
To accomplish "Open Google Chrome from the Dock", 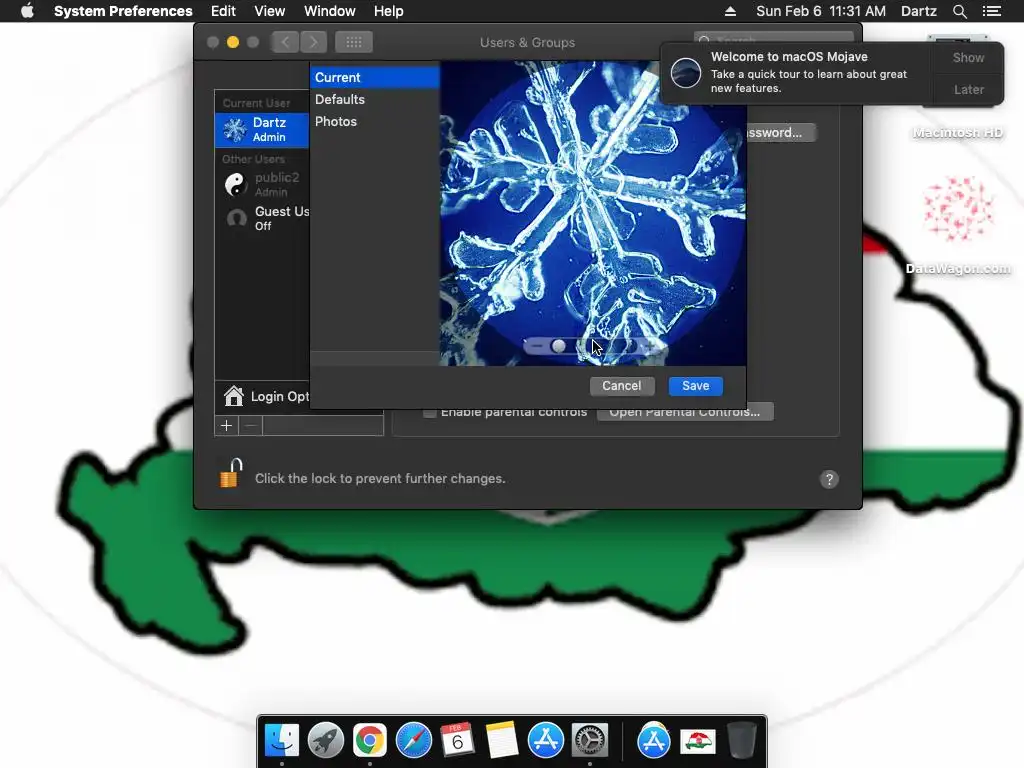I will tap(370, 741).
